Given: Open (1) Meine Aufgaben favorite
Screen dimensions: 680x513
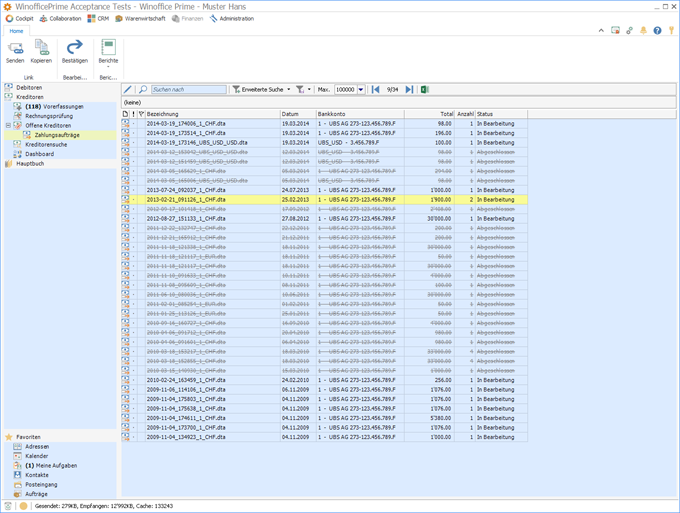Looking at the screenshot, I should click(51, 466).
